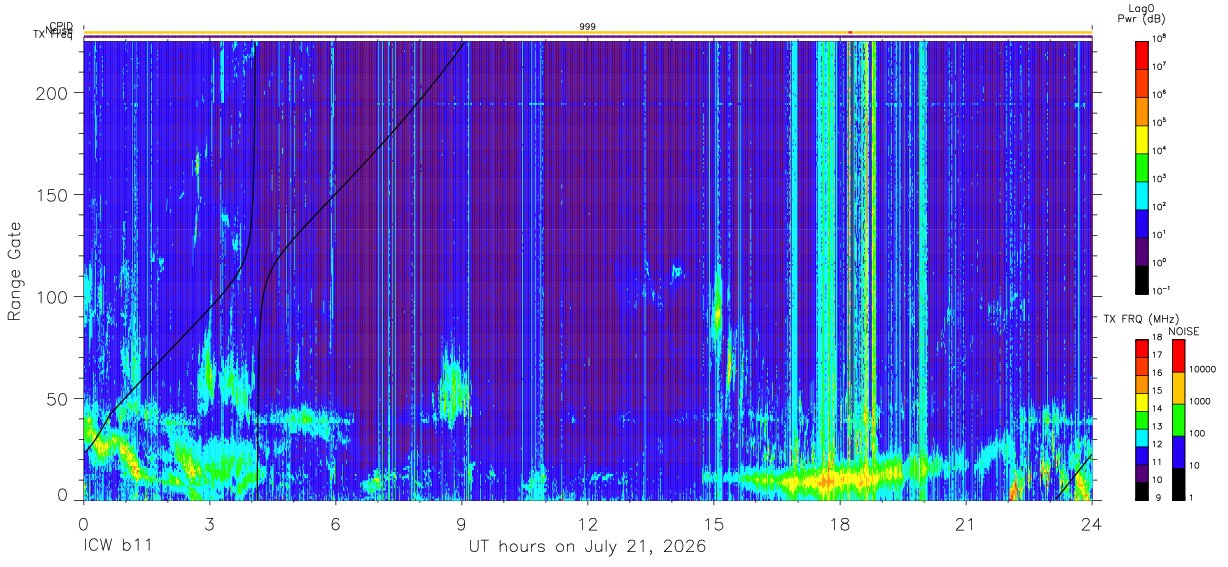Click the '21' tick on the UT hours axis
This screenshot has height=567, width=1228.
[x=966, y=525]
